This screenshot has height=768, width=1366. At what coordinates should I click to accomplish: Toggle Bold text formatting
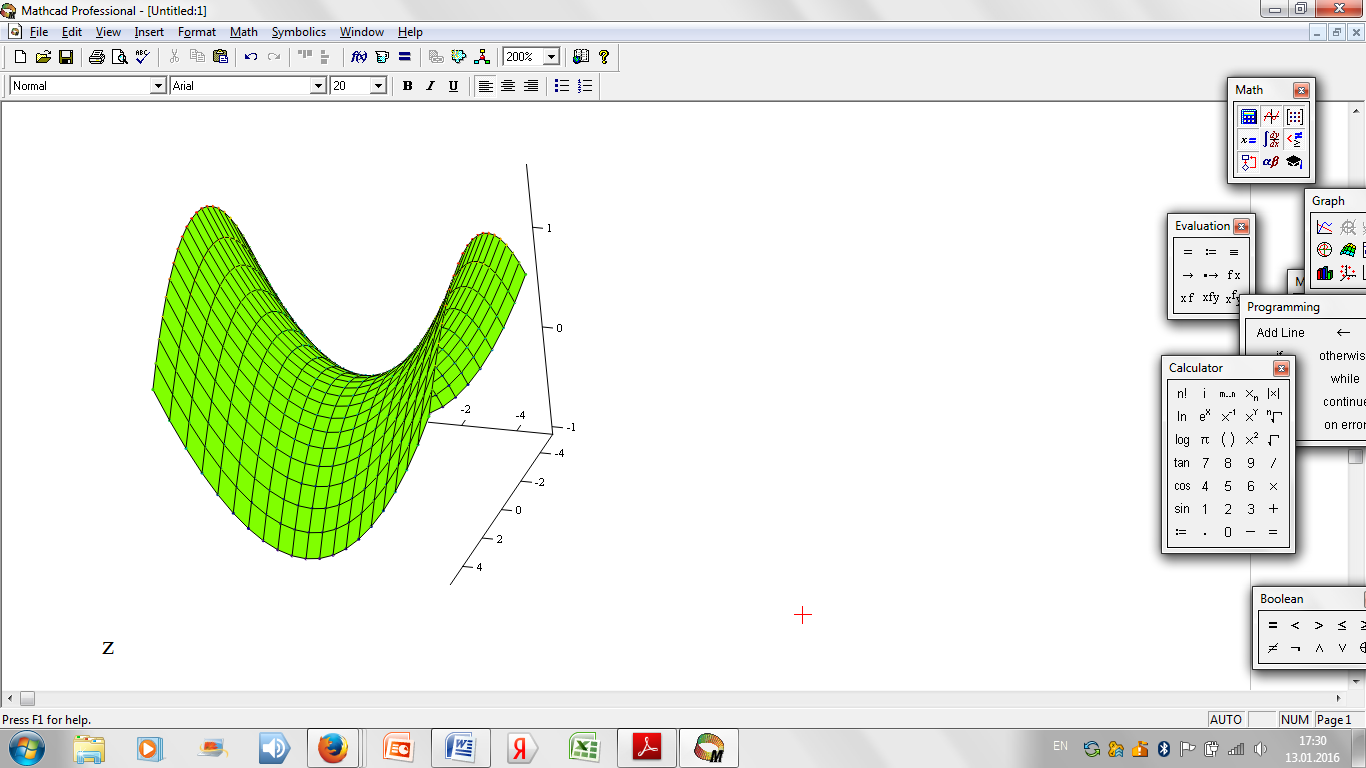point(407,86)
